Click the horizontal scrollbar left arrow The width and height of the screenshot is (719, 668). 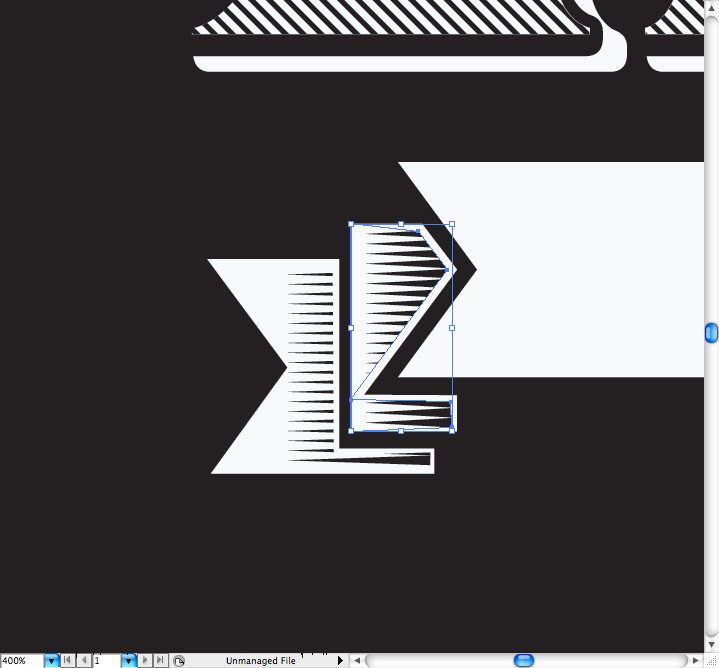coord(357,660)
